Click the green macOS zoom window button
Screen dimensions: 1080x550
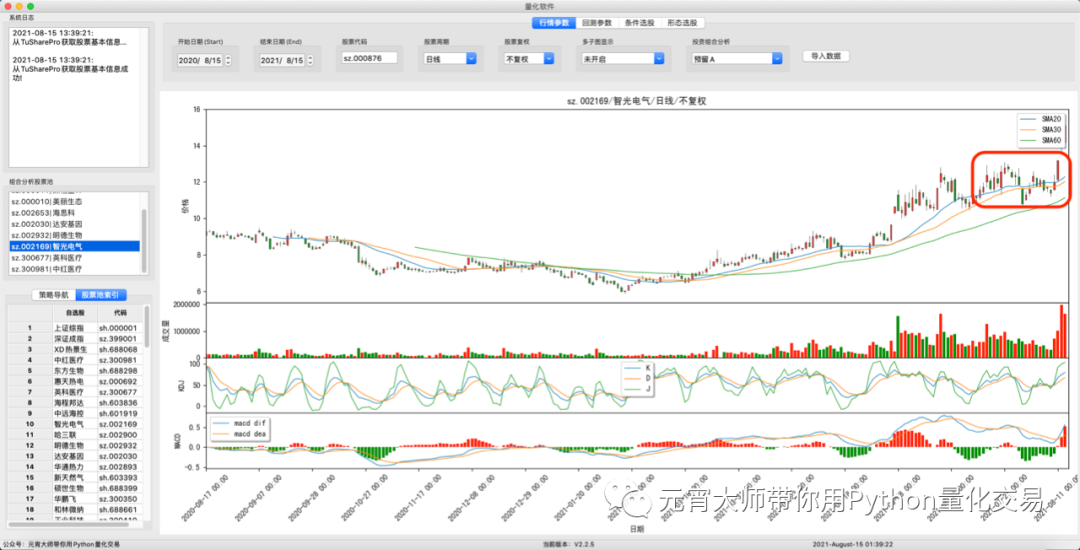pyautogui.click(x=30, y=6)
